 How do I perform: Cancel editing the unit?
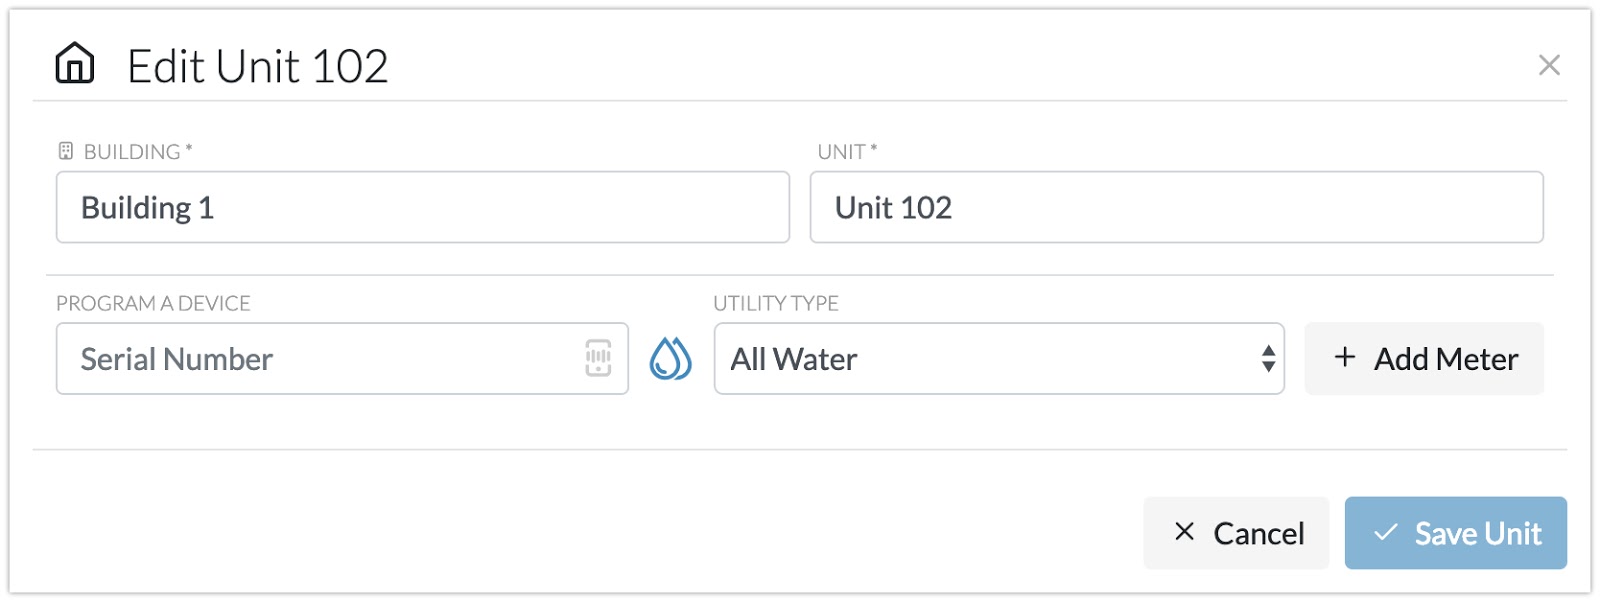[x=1236, y=533]
